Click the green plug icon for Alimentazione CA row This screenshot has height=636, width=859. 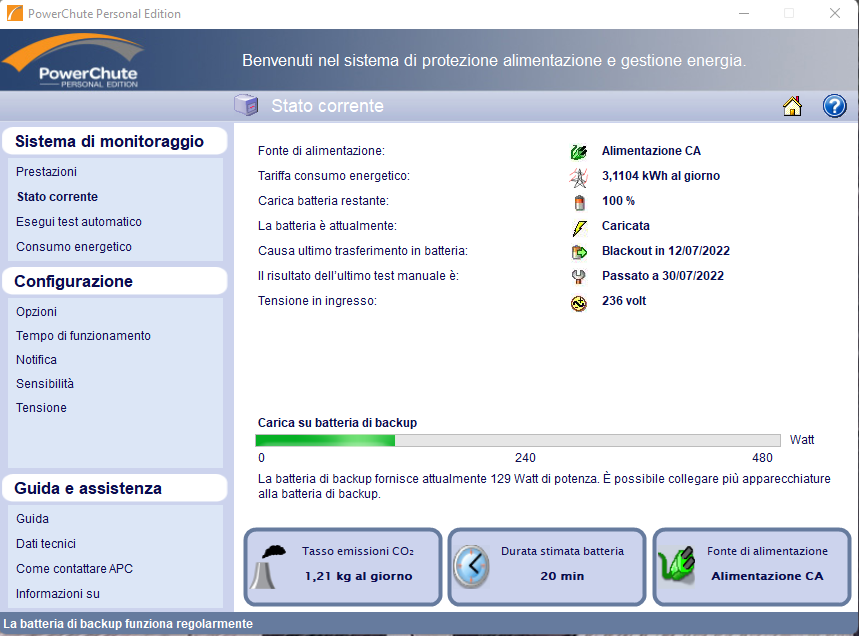(x=579, y=152)
